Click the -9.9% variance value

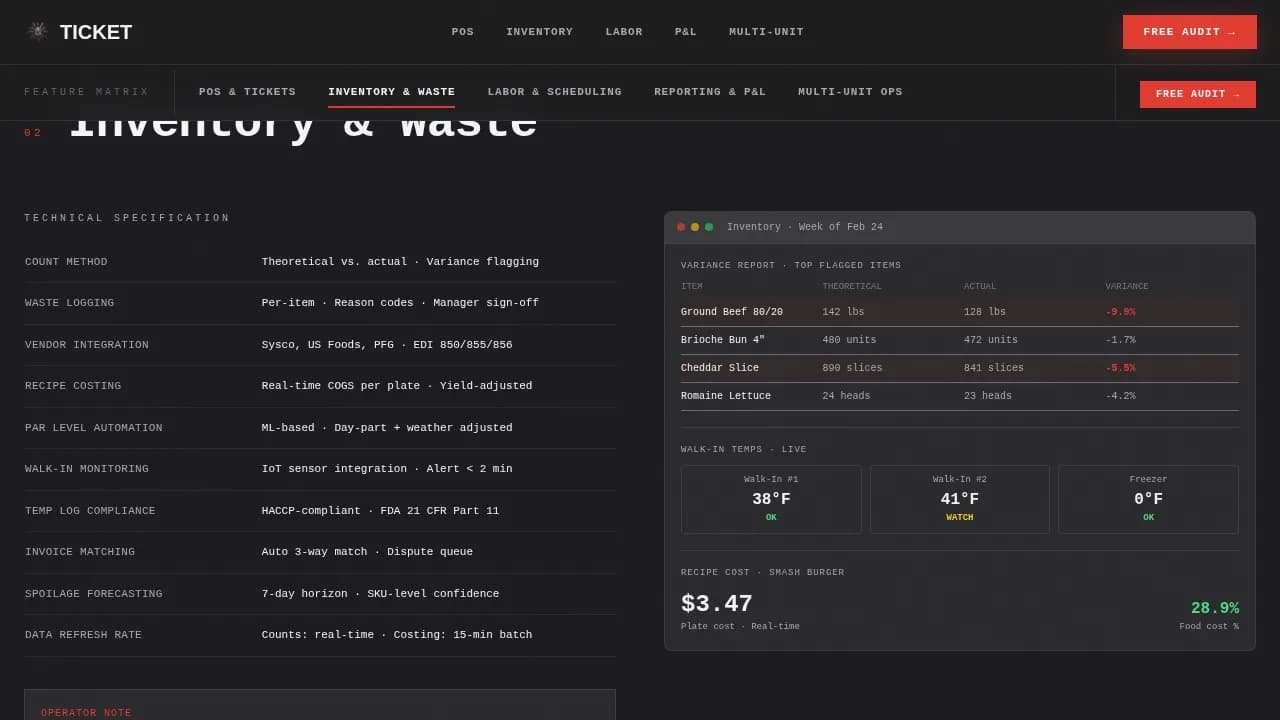click(1120, 312)
